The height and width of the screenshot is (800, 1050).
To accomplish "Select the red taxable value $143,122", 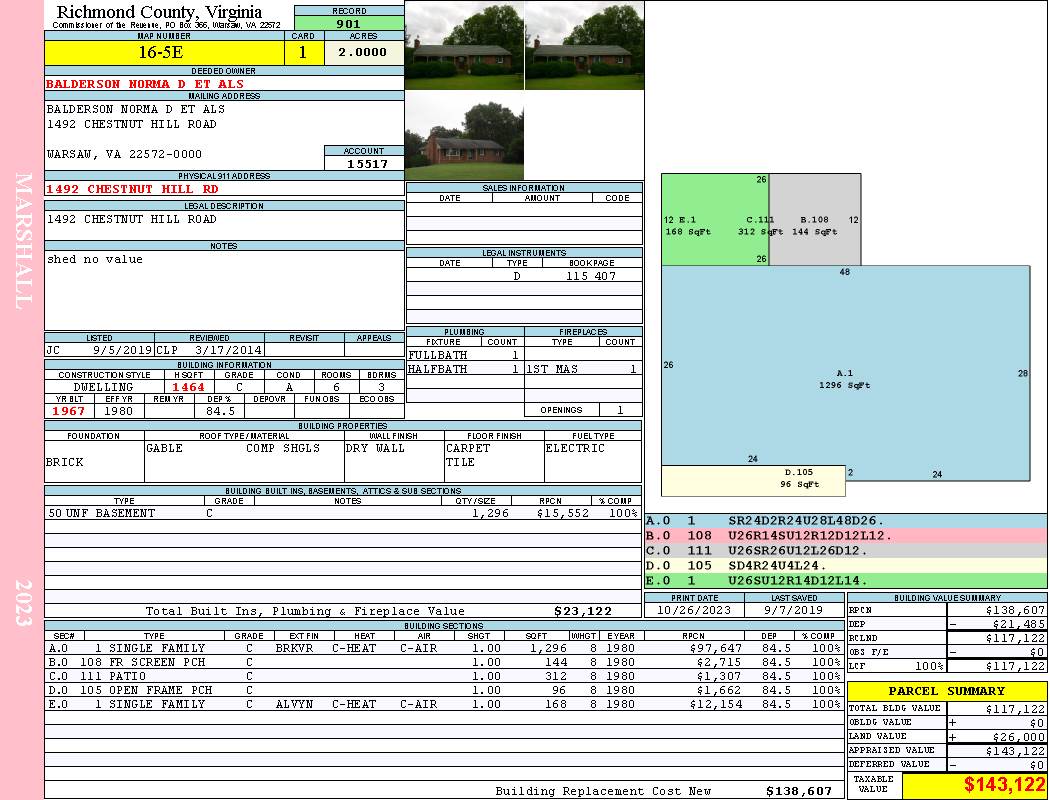I will pyautogui.click(x=975, y=785).
